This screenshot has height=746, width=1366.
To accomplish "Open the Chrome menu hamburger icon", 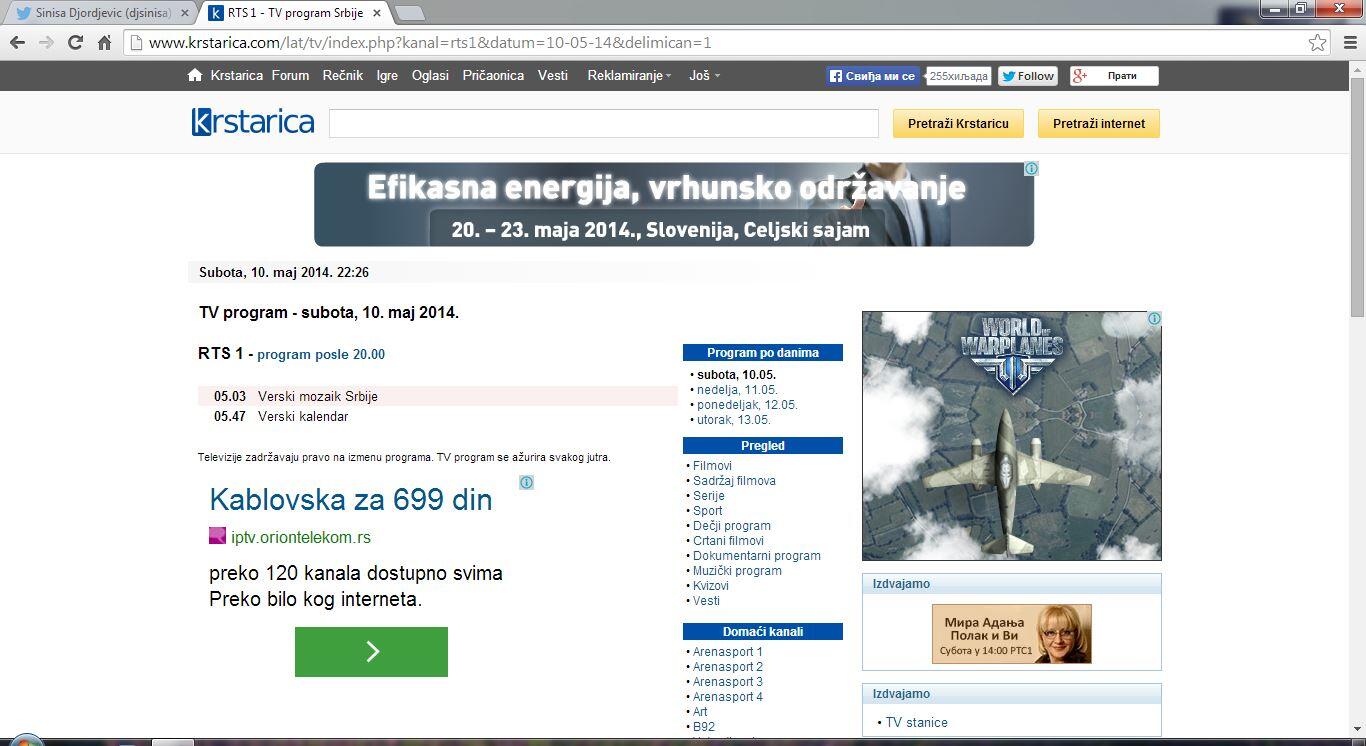I will coord(1349,43).
